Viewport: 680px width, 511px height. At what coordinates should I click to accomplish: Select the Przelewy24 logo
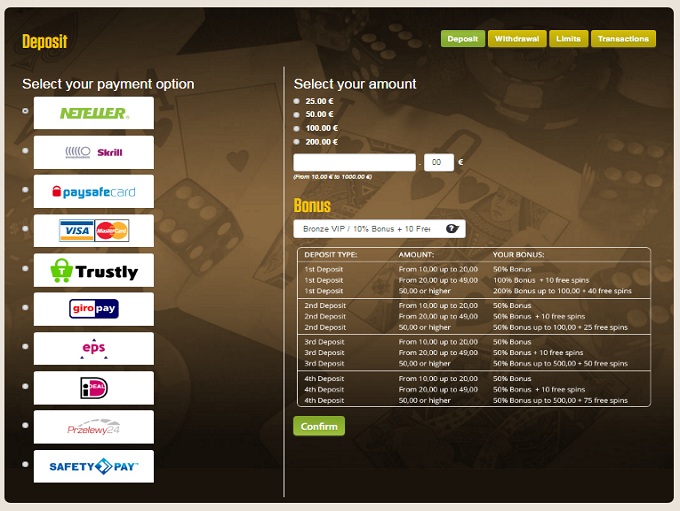click(x=93, y=427)
